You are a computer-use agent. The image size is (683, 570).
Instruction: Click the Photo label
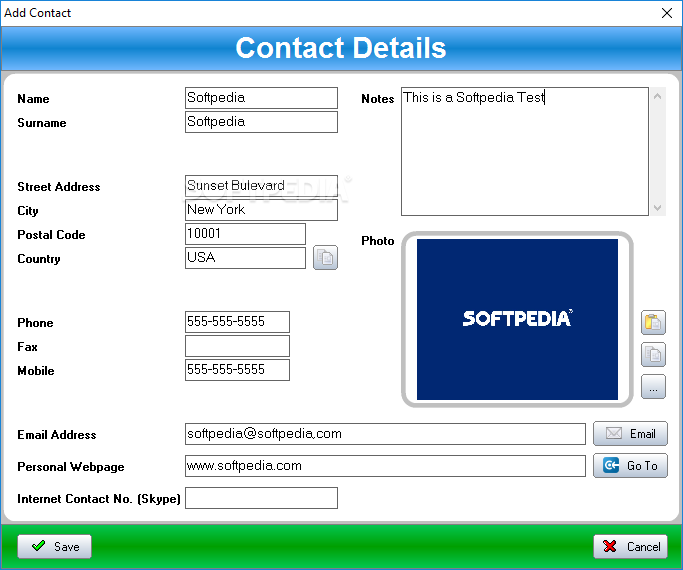point(378,241)
